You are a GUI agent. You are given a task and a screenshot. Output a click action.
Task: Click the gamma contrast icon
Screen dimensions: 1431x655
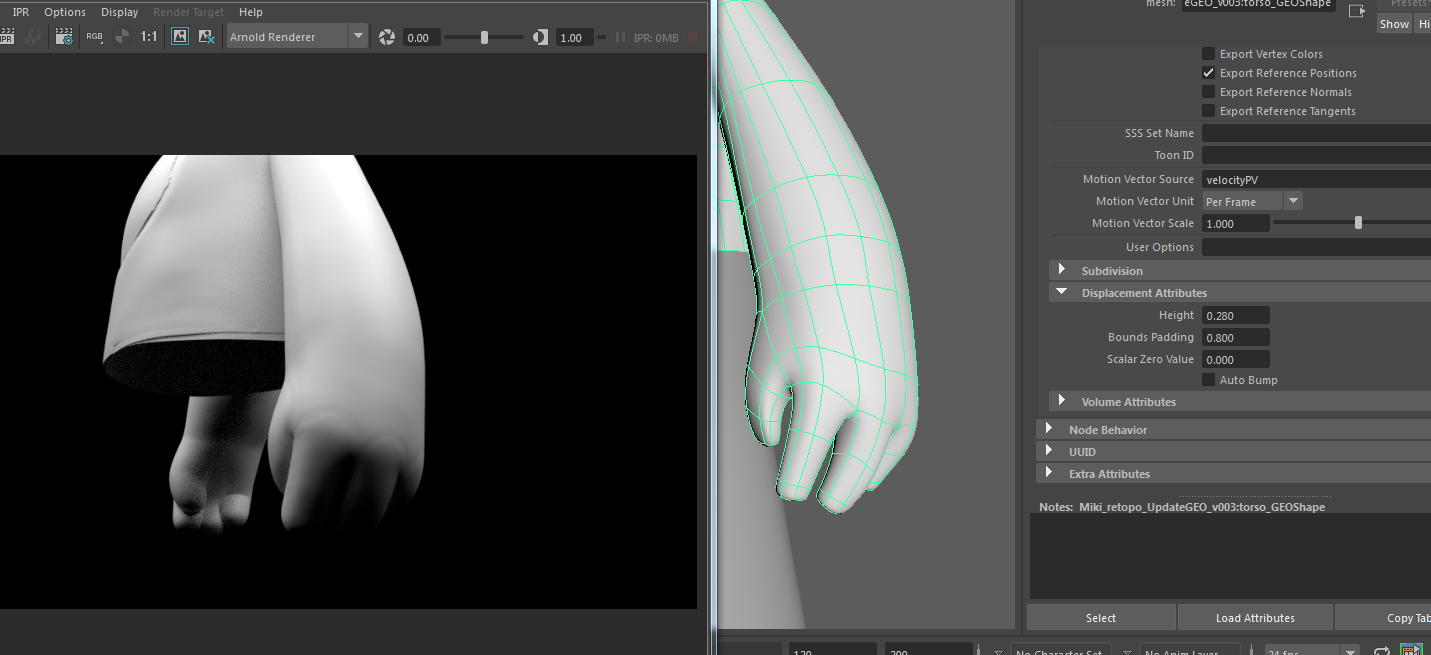pyautogui.click(x=540, y=37)
